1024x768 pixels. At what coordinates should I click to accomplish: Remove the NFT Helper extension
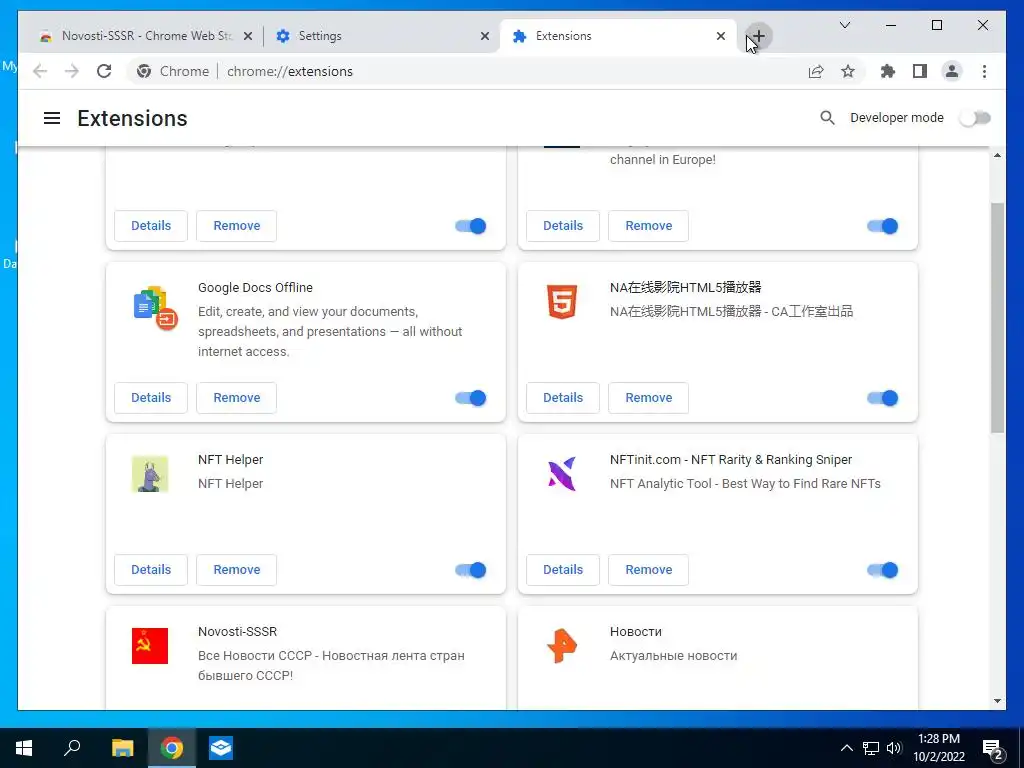tap(236, 569)
